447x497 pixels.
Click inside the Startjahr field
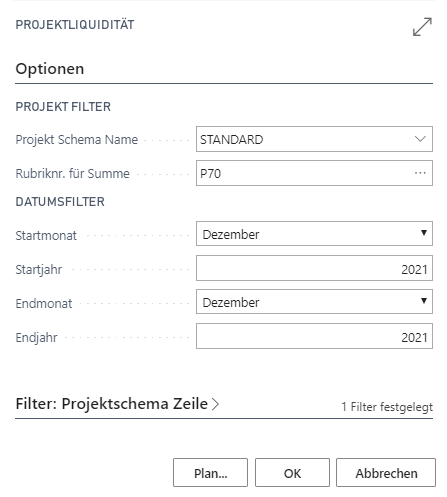pos(314,268)
